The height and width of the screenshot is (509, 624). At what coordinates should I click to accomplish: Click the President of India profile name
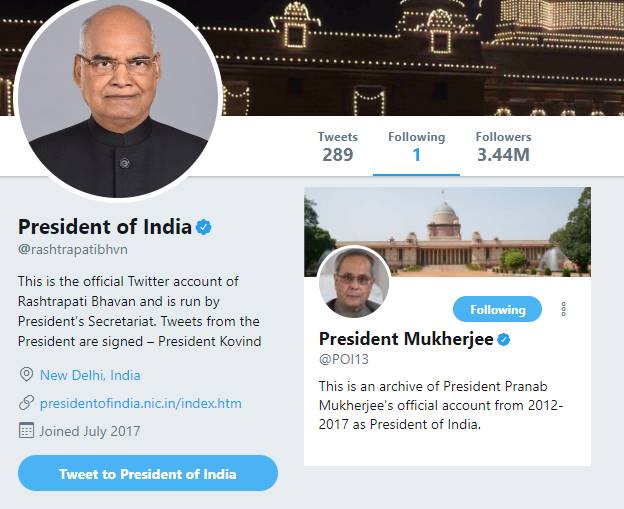[105, 227]
